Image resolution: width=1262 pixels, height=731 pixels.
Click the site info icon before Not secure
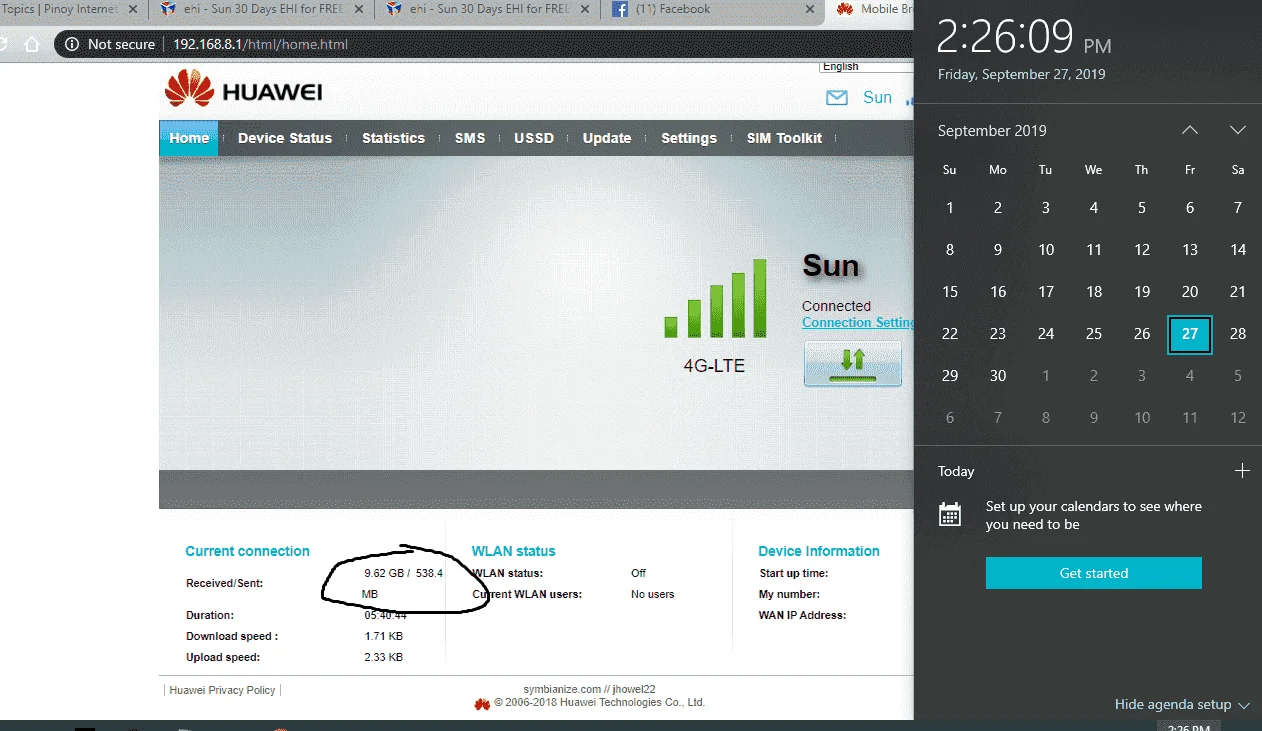(x=72, y=44)
